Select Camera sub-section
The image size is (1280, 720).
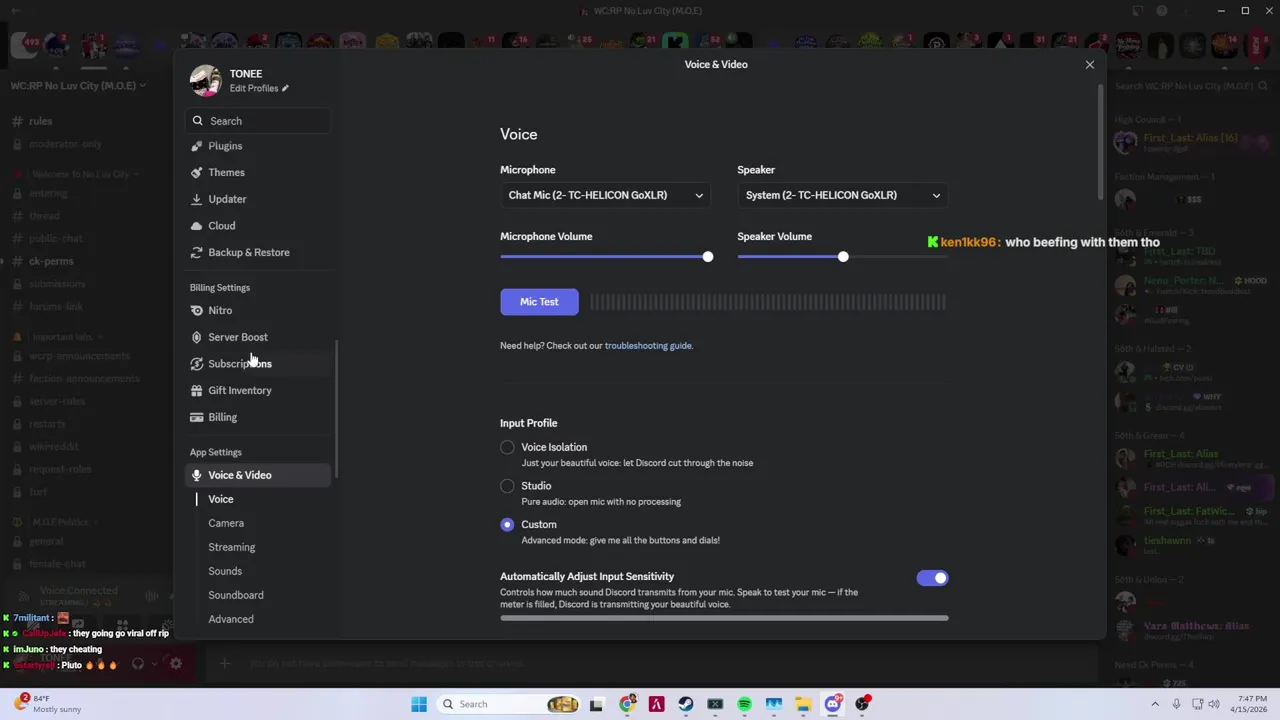click(226, 523)
